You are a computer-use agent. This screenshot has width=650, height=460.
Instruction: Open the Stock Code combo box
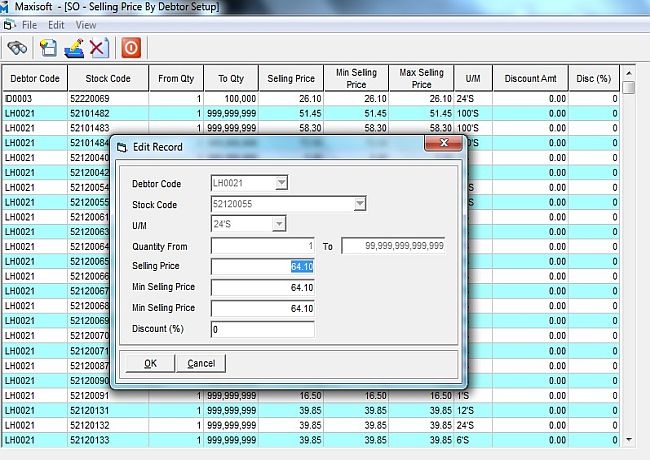tap(359, 204)
